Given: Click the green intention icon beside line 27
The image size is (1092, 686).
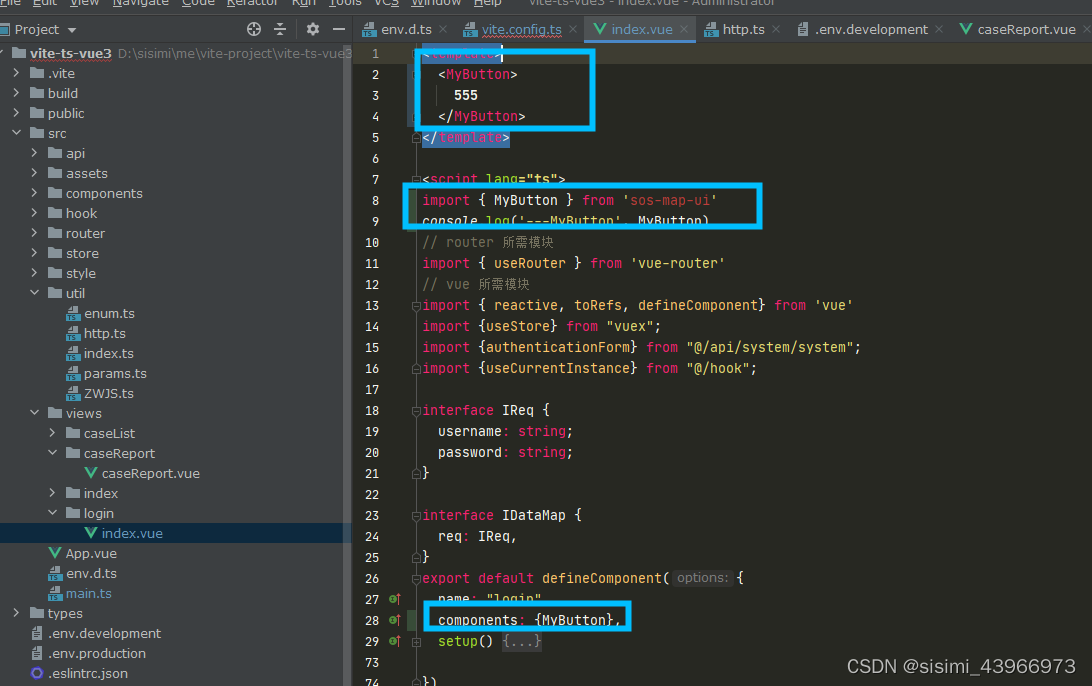Looking at the screenshot, I should (393, 598).
